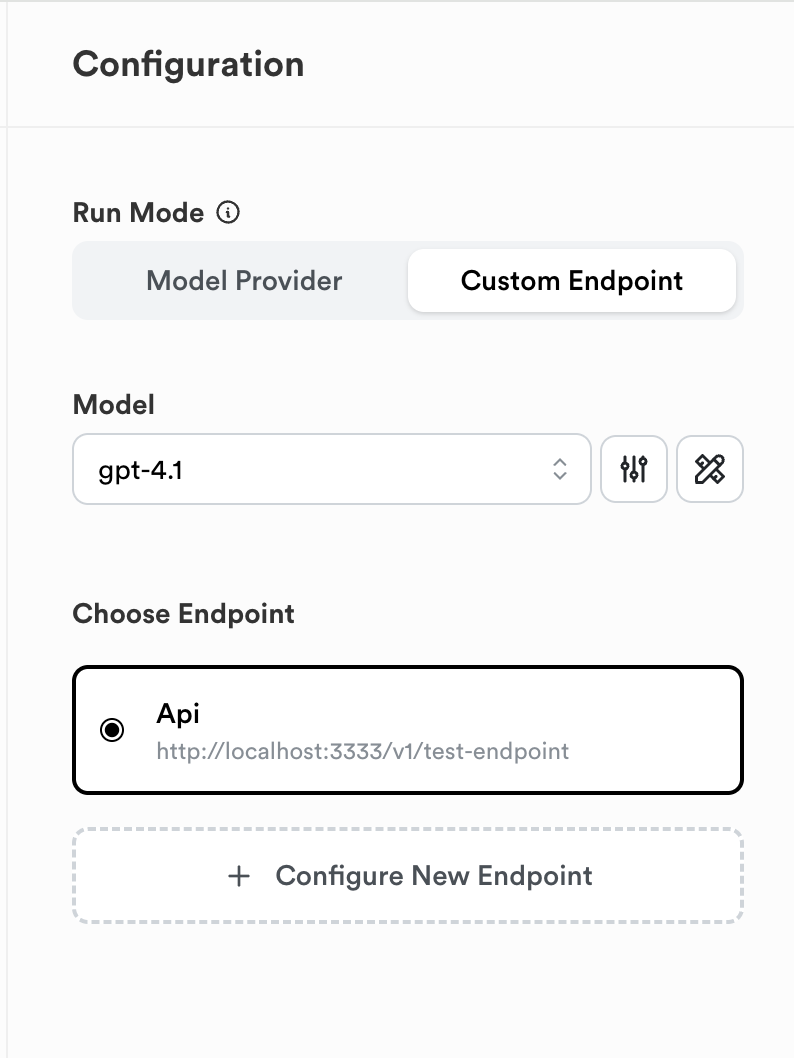Click the Model Provider label text
Image resolution: width=794 pixels, height=1058 pixels.
tap(244, 281)
